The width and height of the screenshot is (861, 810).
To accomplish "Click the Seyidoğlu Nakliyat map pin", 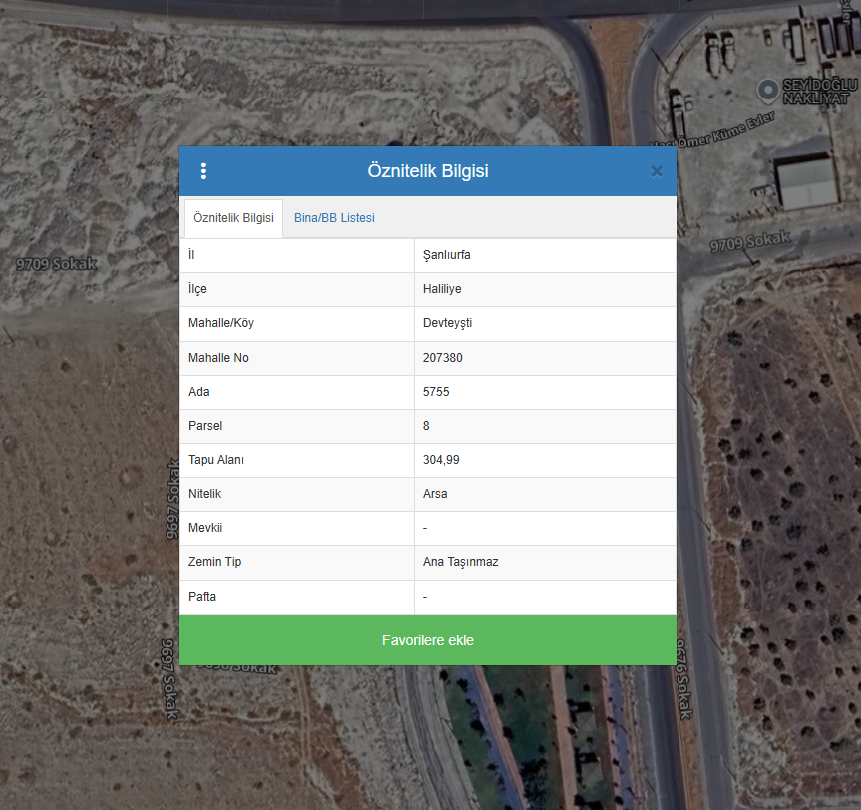I will (768, 91).
